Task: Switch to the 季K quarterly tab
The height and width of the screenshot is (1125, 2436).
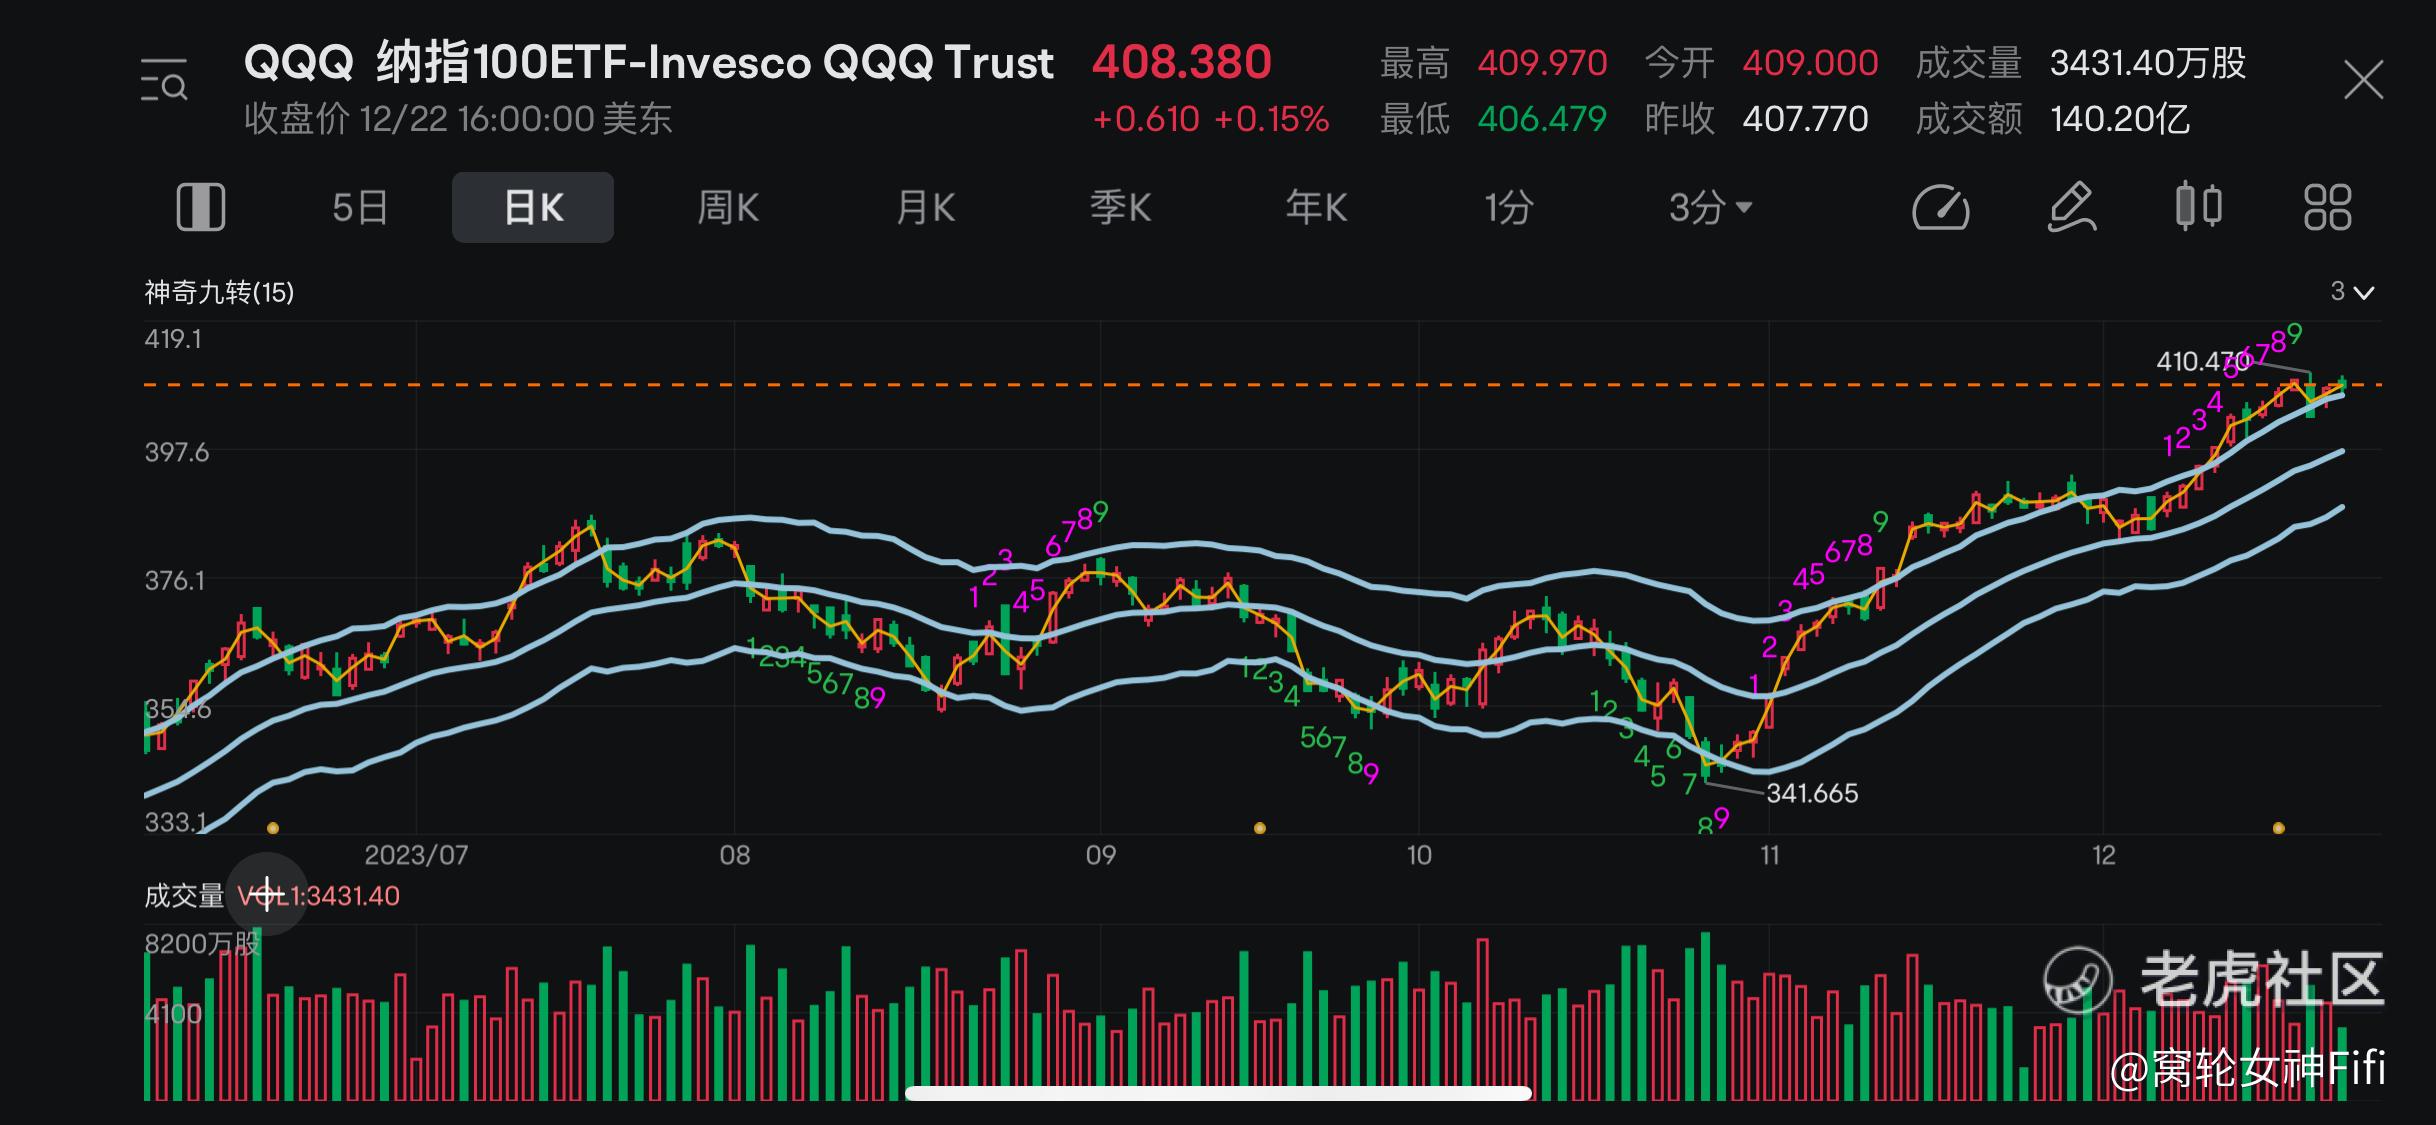Action: coord(1120,208)
